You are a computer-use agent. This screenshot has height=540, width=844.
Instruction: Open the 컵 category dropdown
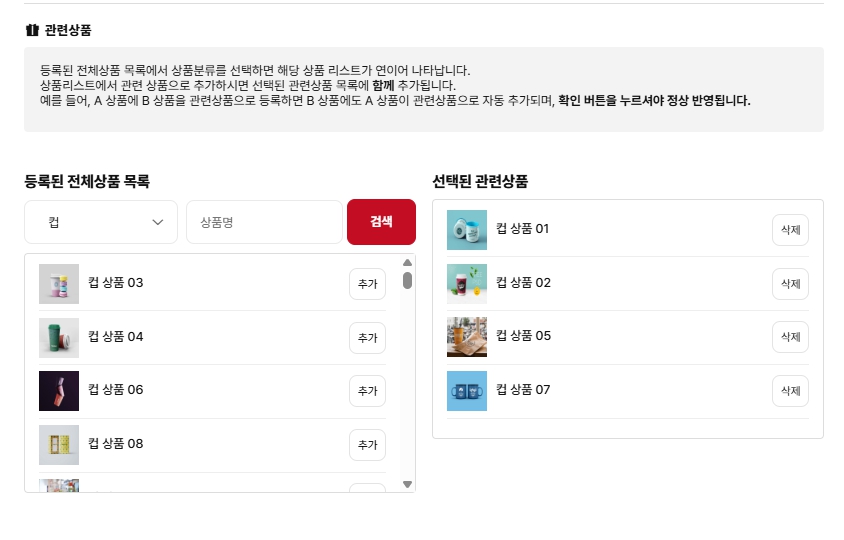pyautogui.click(x=101, y=222)
